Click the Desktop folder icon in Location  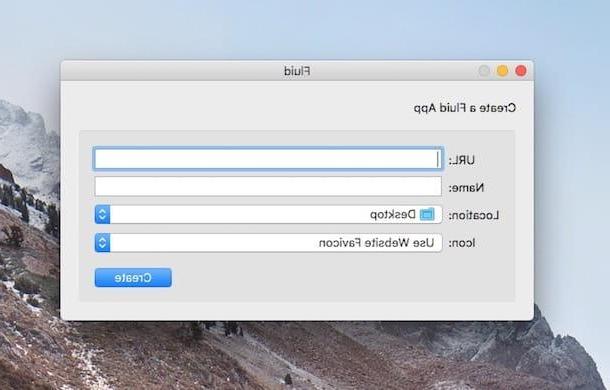(427, 214)
